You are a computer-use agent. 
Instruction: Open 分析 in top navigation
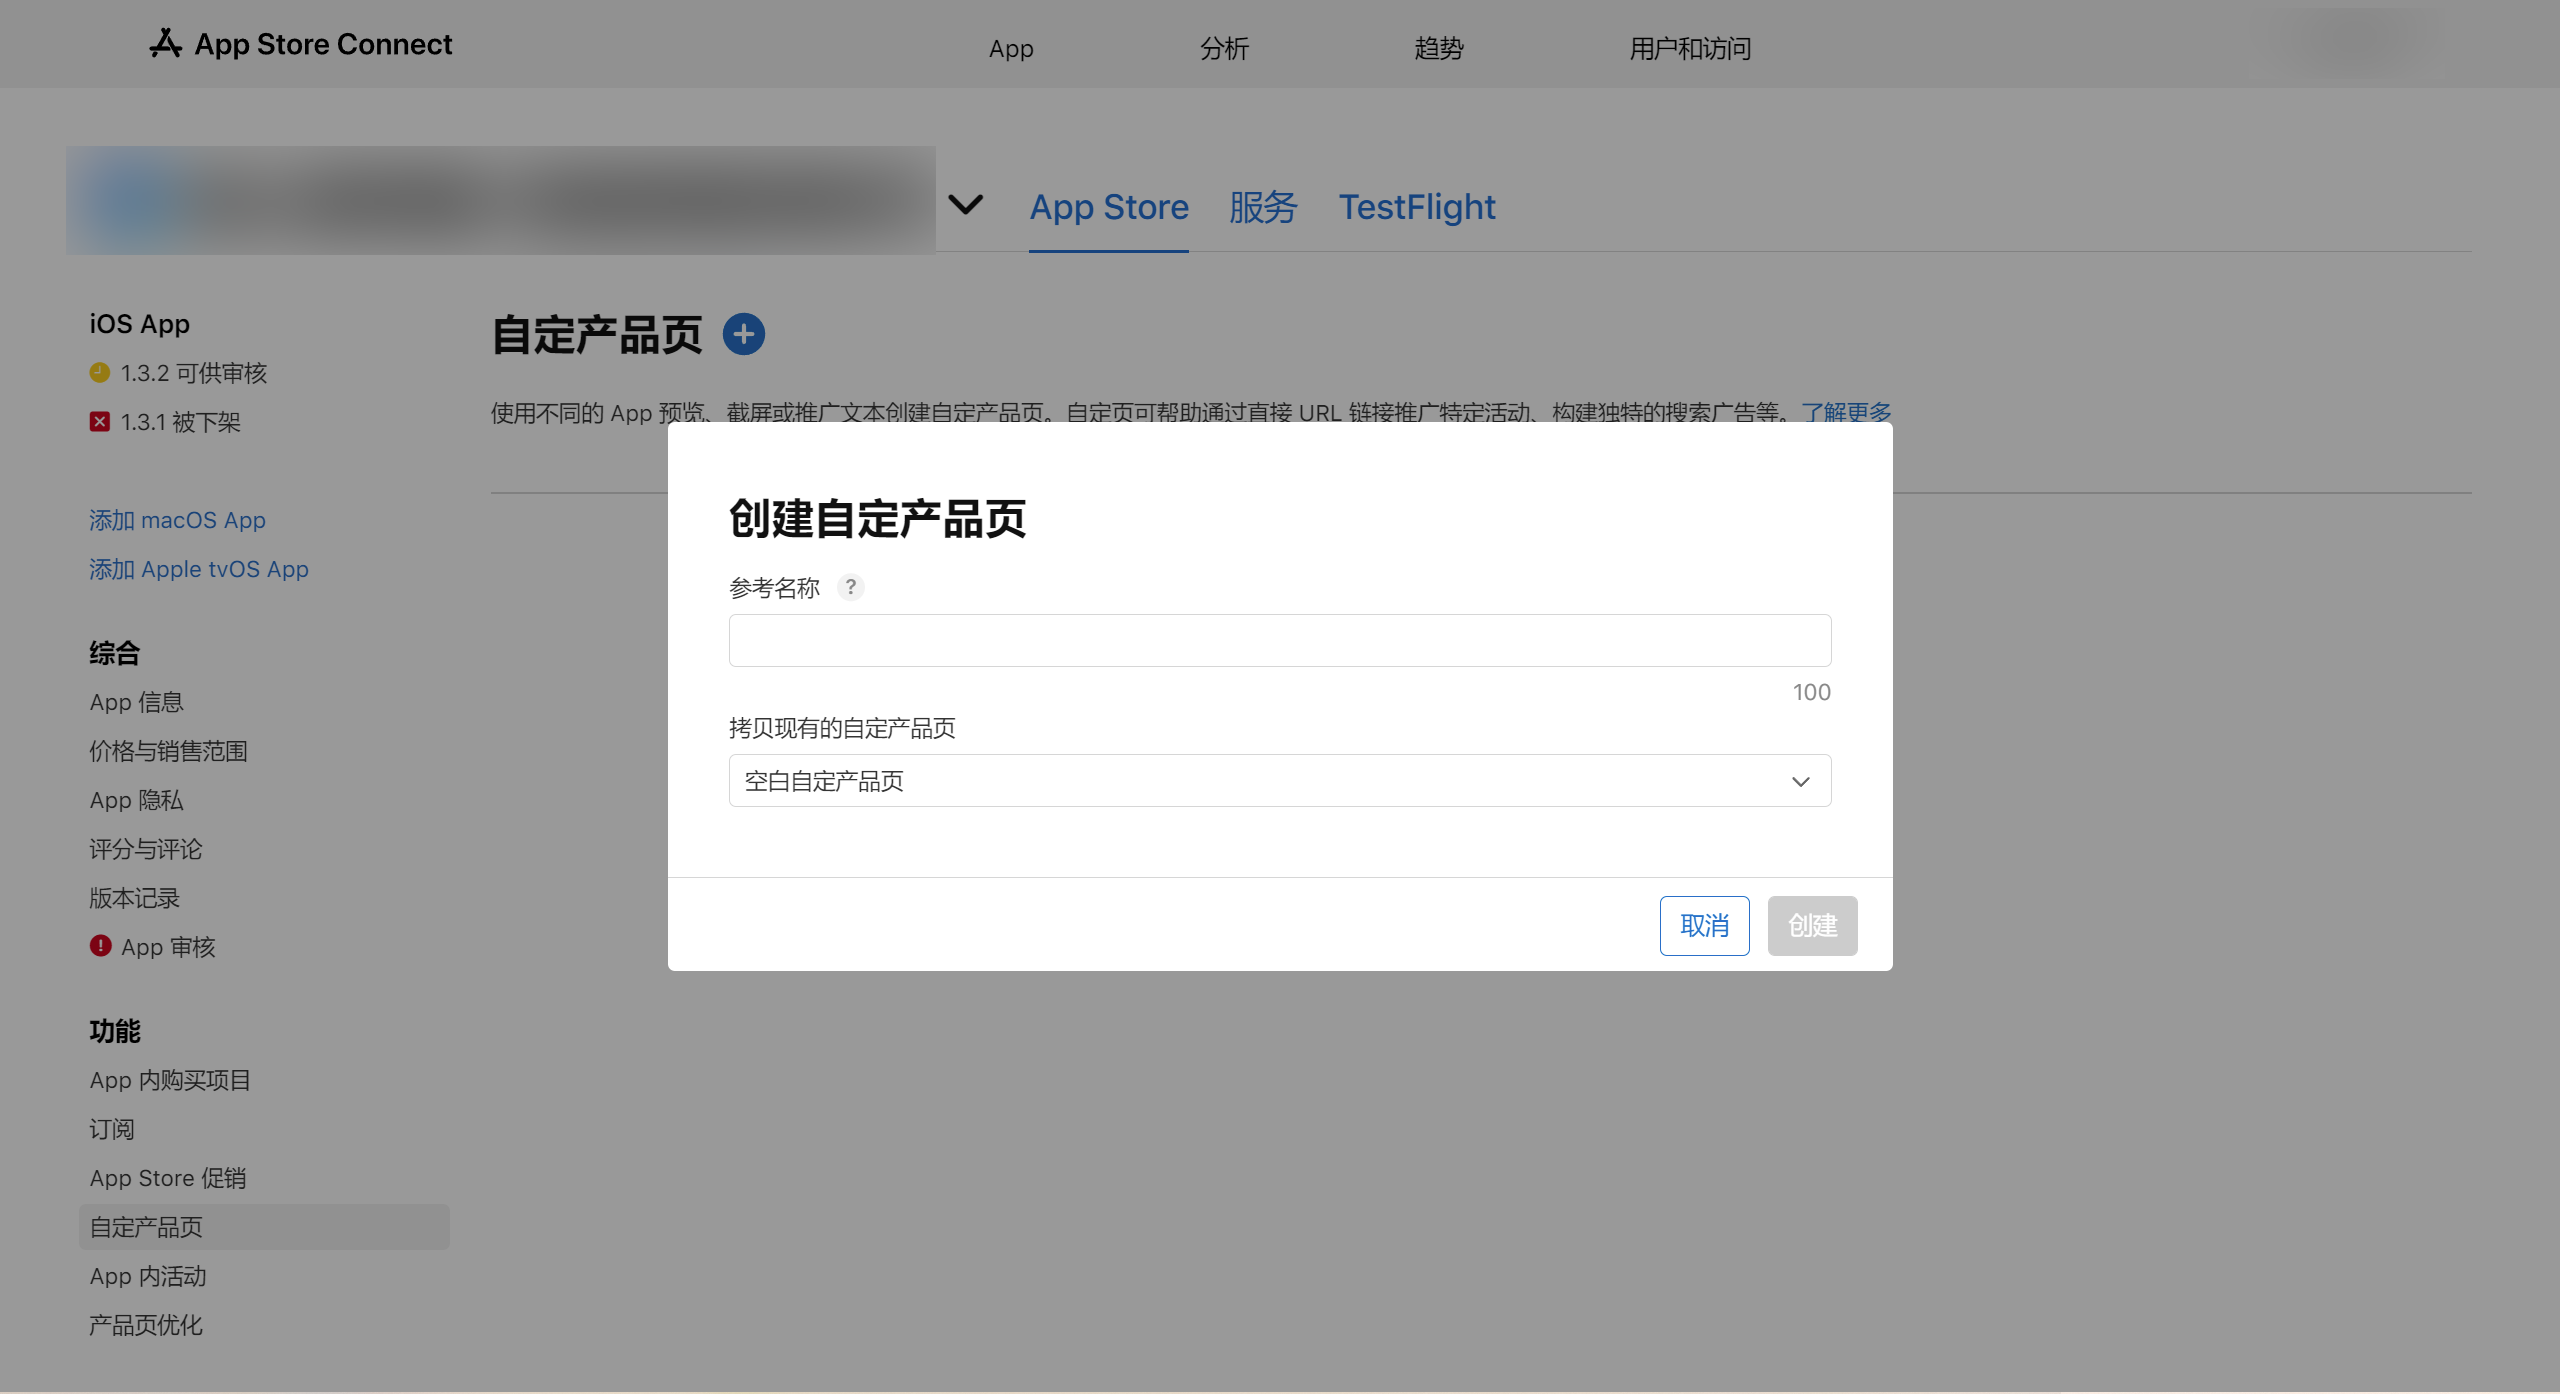[x=1224, y=48]
